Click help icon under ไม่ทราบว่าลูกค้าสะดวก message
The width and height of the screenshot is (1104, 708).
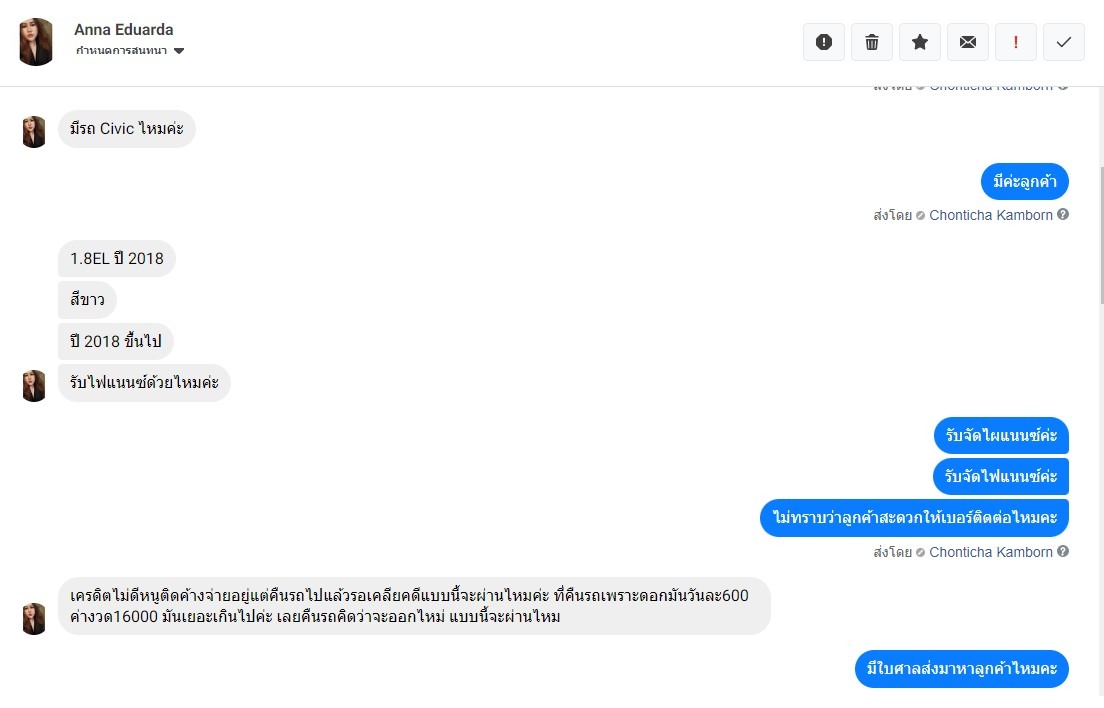(x=1063, y=552)
